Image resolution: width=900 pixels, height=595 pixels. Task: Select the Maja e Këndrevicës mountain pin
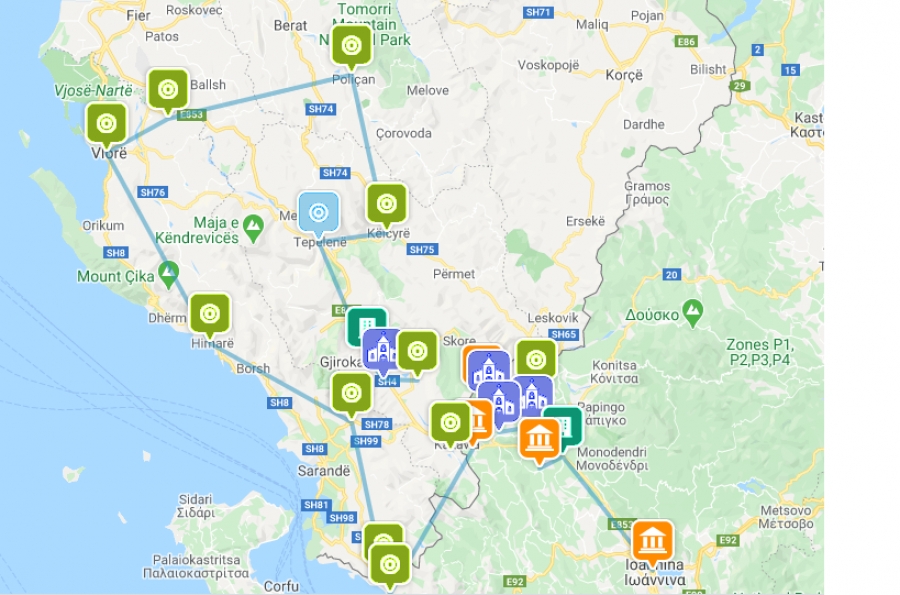pos(253,228)
